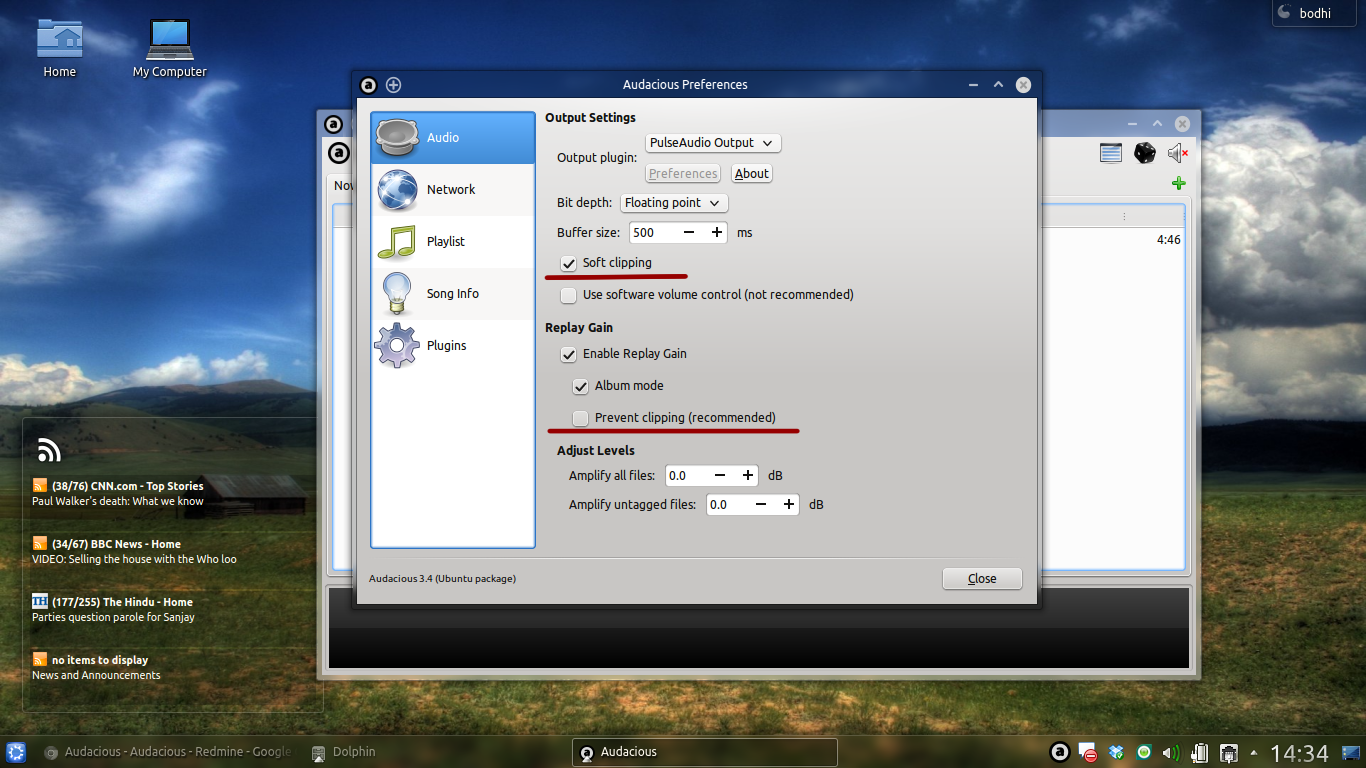Image resolution: width=1366 pixels, height=768 pixels.
Task: Enable software volume control checkbox
Action: tap(569, 295)
